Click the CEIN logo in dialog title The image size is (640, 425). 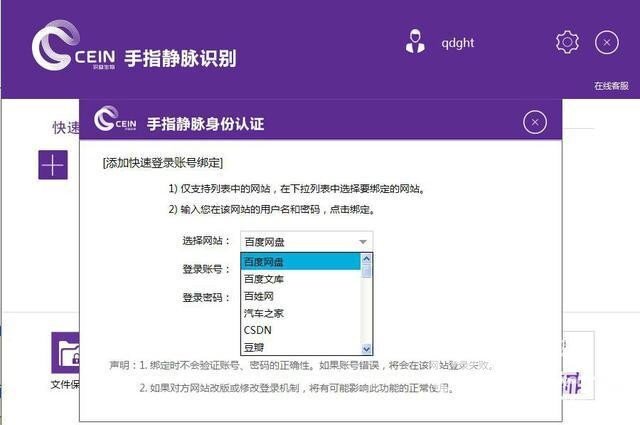click(115, 119)
